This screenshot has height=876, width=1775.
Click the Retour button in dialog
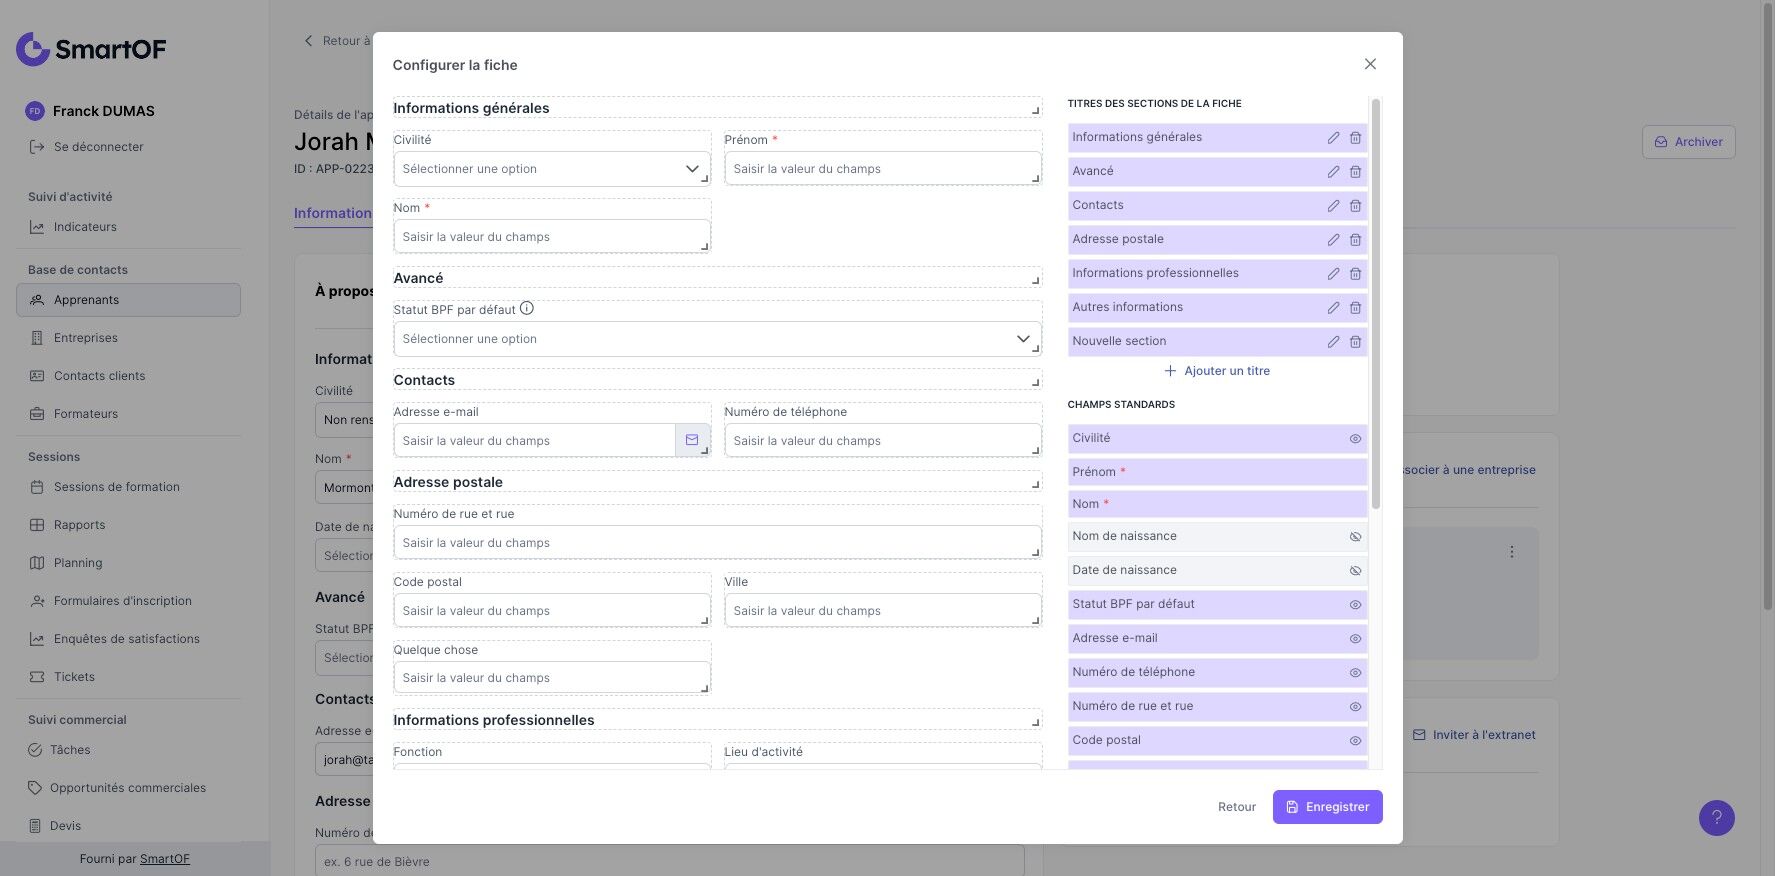coord(1236,807)
